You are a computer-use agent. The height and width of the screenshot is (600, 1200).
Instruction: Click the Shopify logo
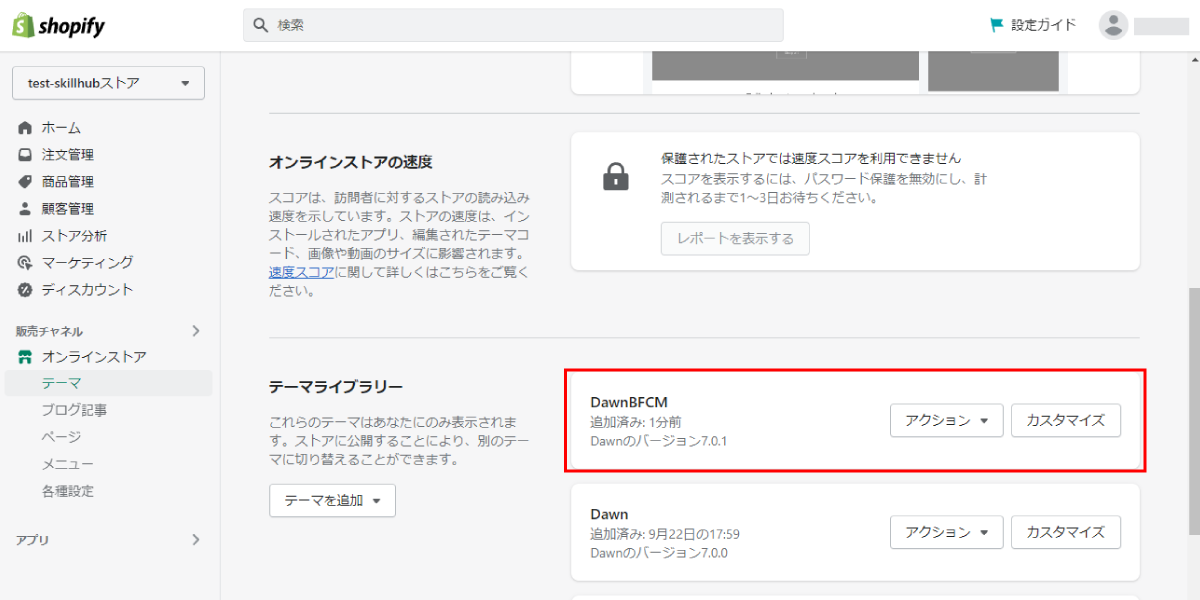[58, 25]
